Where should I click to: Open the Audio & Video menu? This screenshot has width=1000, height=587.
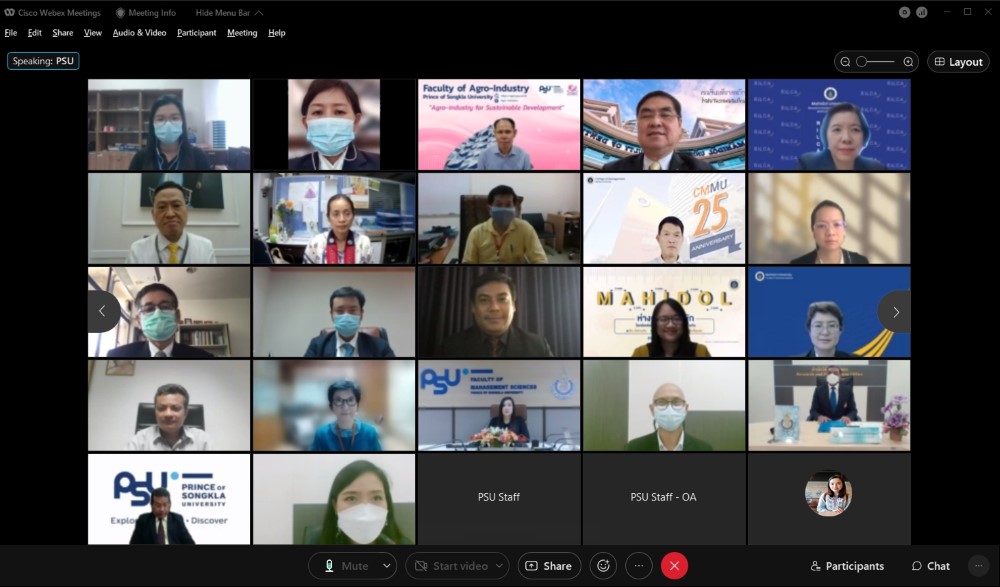(x=139, y=33)
